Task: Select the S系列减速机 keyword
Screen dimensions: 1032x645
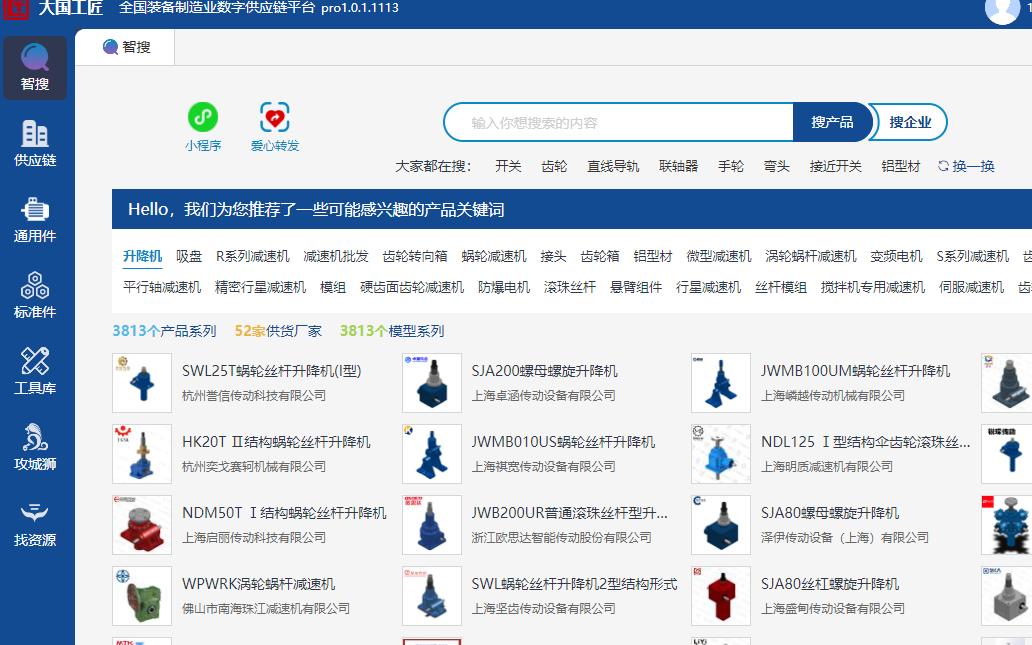Action: point(973,256)
